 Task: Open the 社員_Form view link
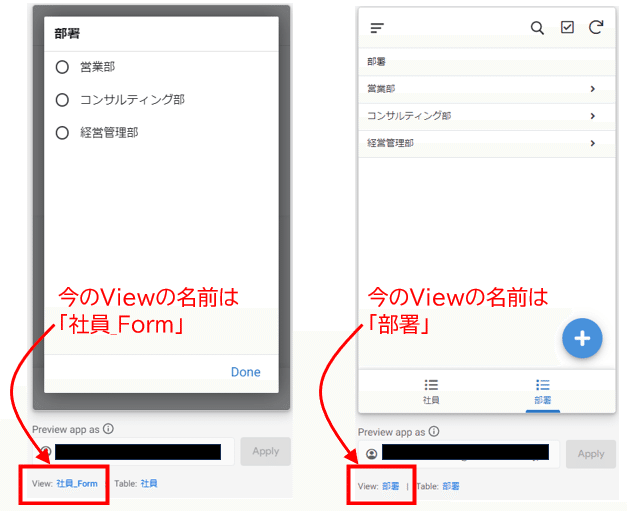coord(77,484)
